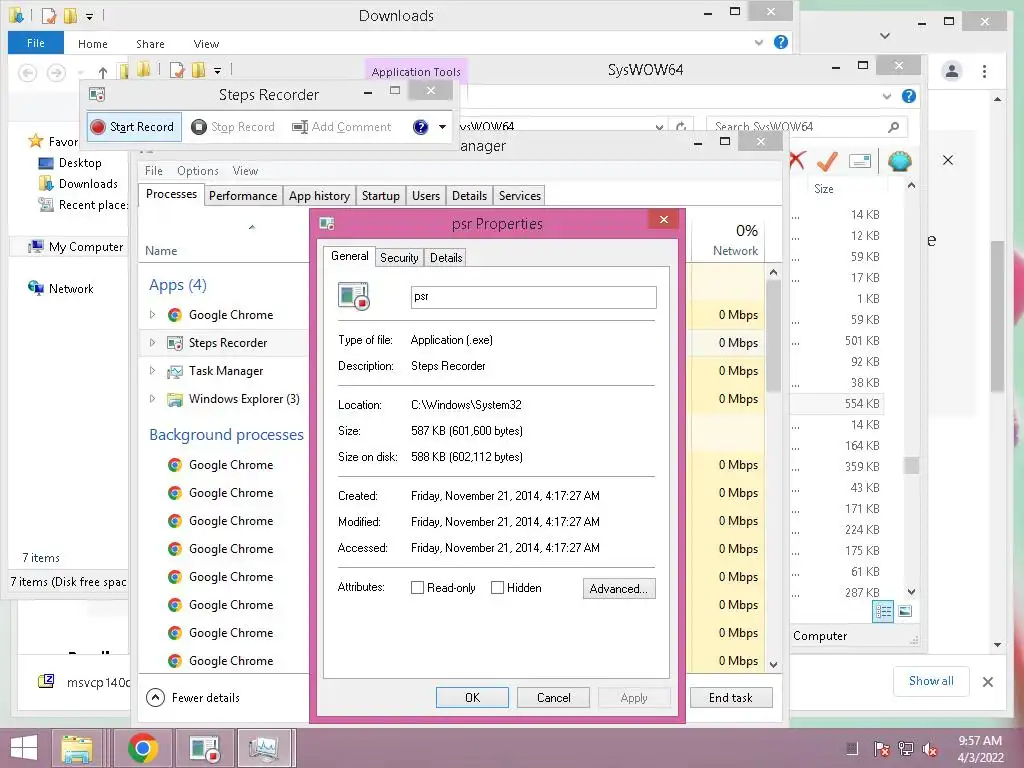Click the Up arrow in Downloads window

pyautogui.click(x=103, y=72)
